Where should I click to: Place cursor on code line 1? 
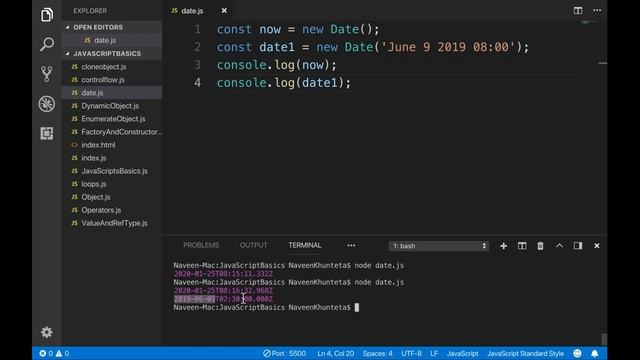coord(298,29)
